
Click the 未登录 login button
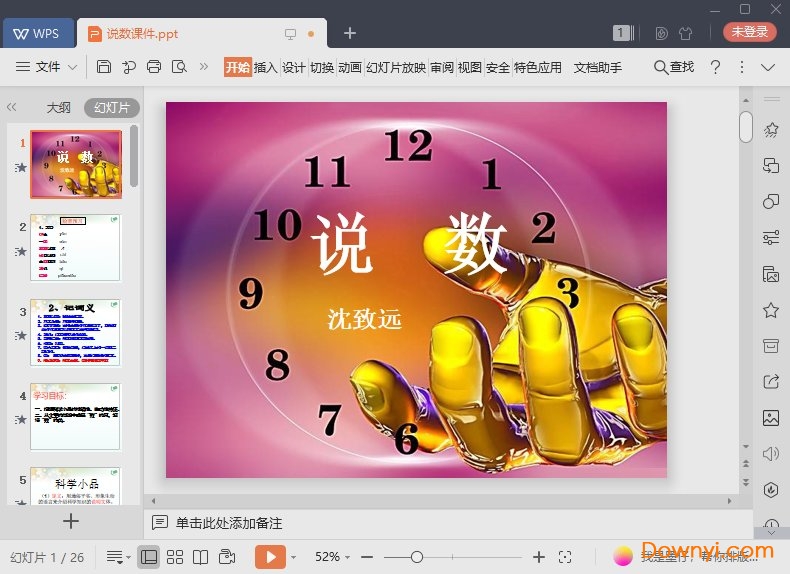(750, 32)
